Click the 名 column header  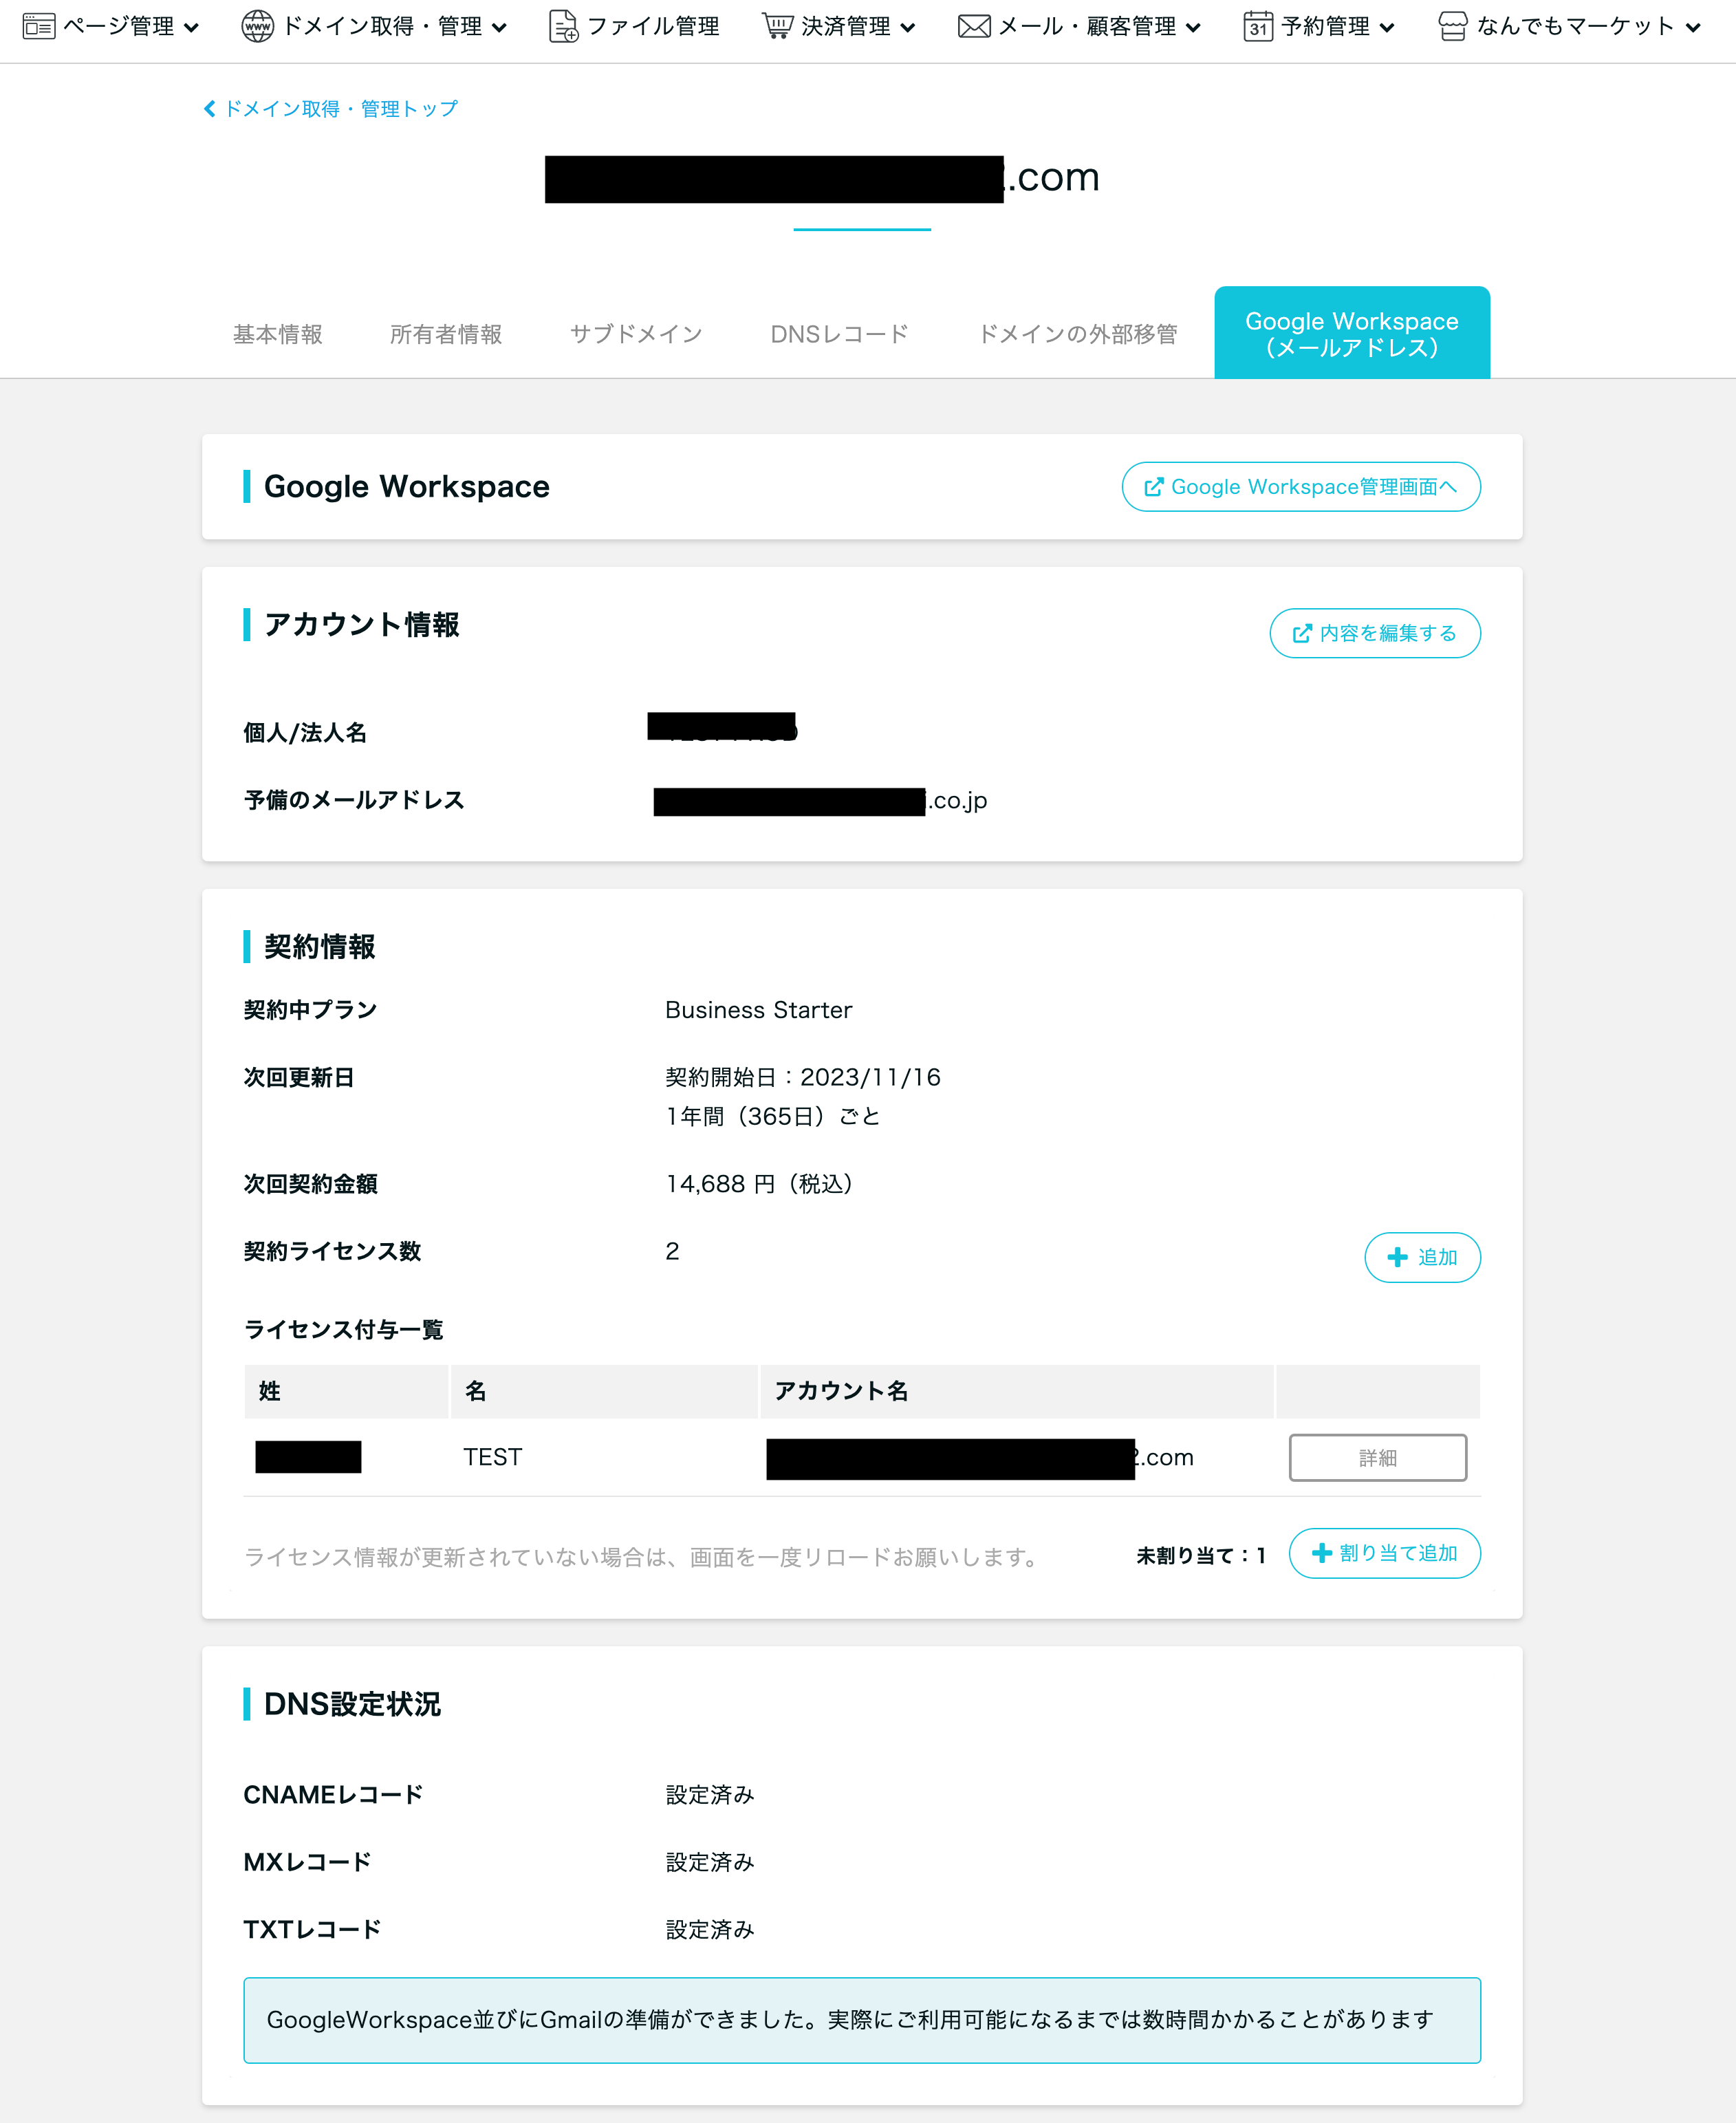(604, 1391)
